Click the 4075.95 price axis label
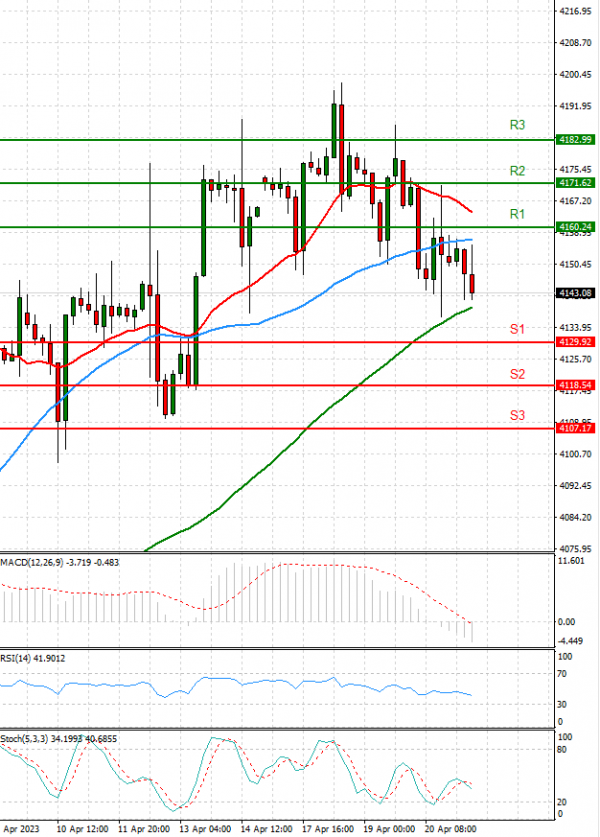Image resolution: width=600 pixels, height=837 pixels. pos(575,548)
